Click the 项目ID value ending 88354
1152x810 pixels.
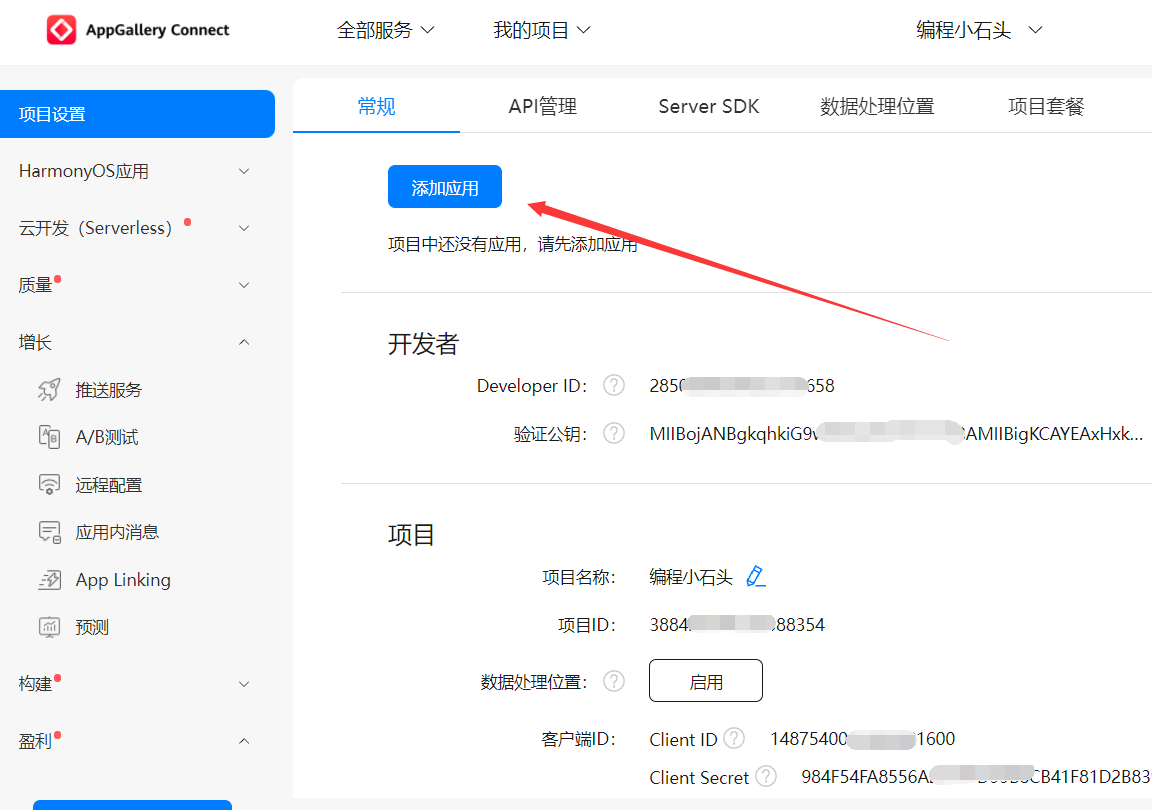(x=737, y=625)
